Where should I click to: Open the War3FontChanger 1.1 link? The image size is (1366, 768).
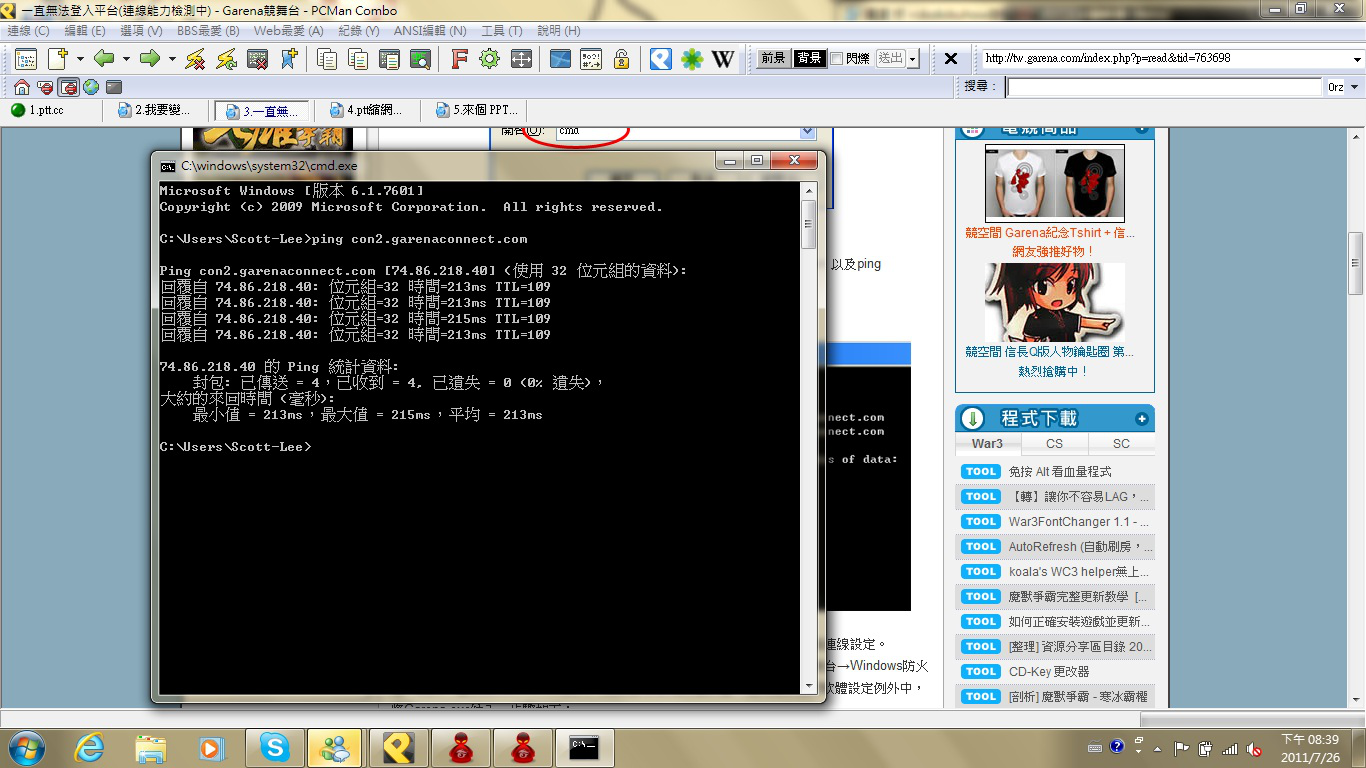click(x=1079, y=522)
